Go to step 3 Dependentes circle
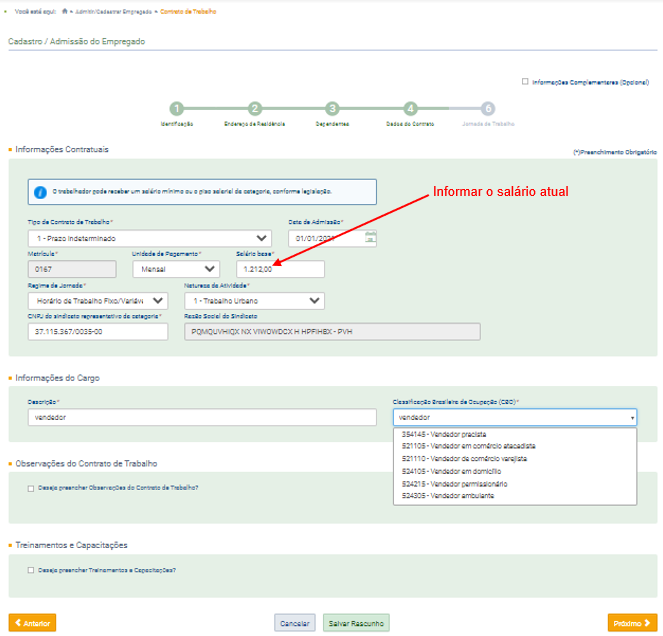 332,109
